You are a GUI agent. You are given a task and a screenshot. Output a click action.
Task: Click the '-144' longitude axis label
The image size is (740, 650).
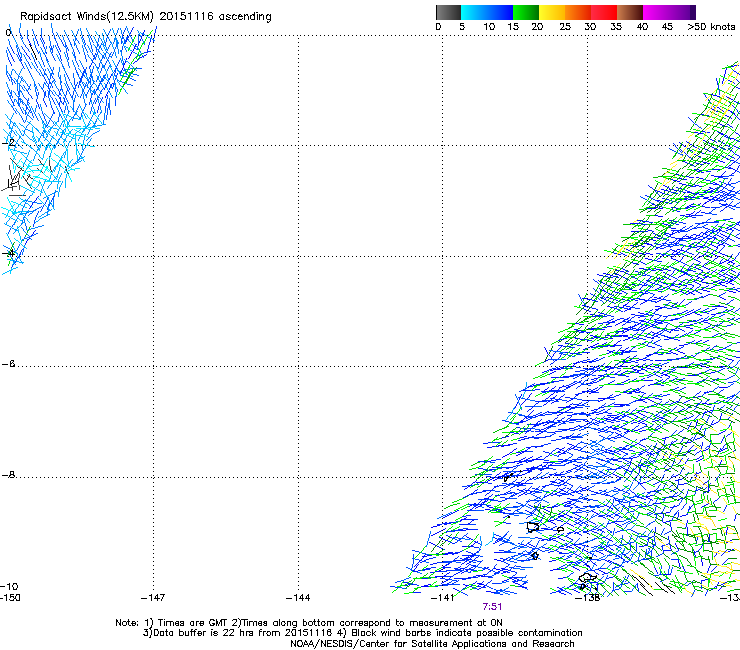click(298, 598)
